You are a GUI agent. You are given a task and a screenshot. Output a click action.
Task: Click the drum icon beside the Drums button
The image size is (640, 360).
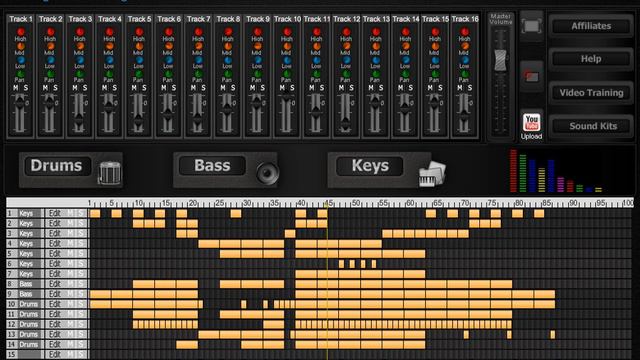click(x=109, y=172)
